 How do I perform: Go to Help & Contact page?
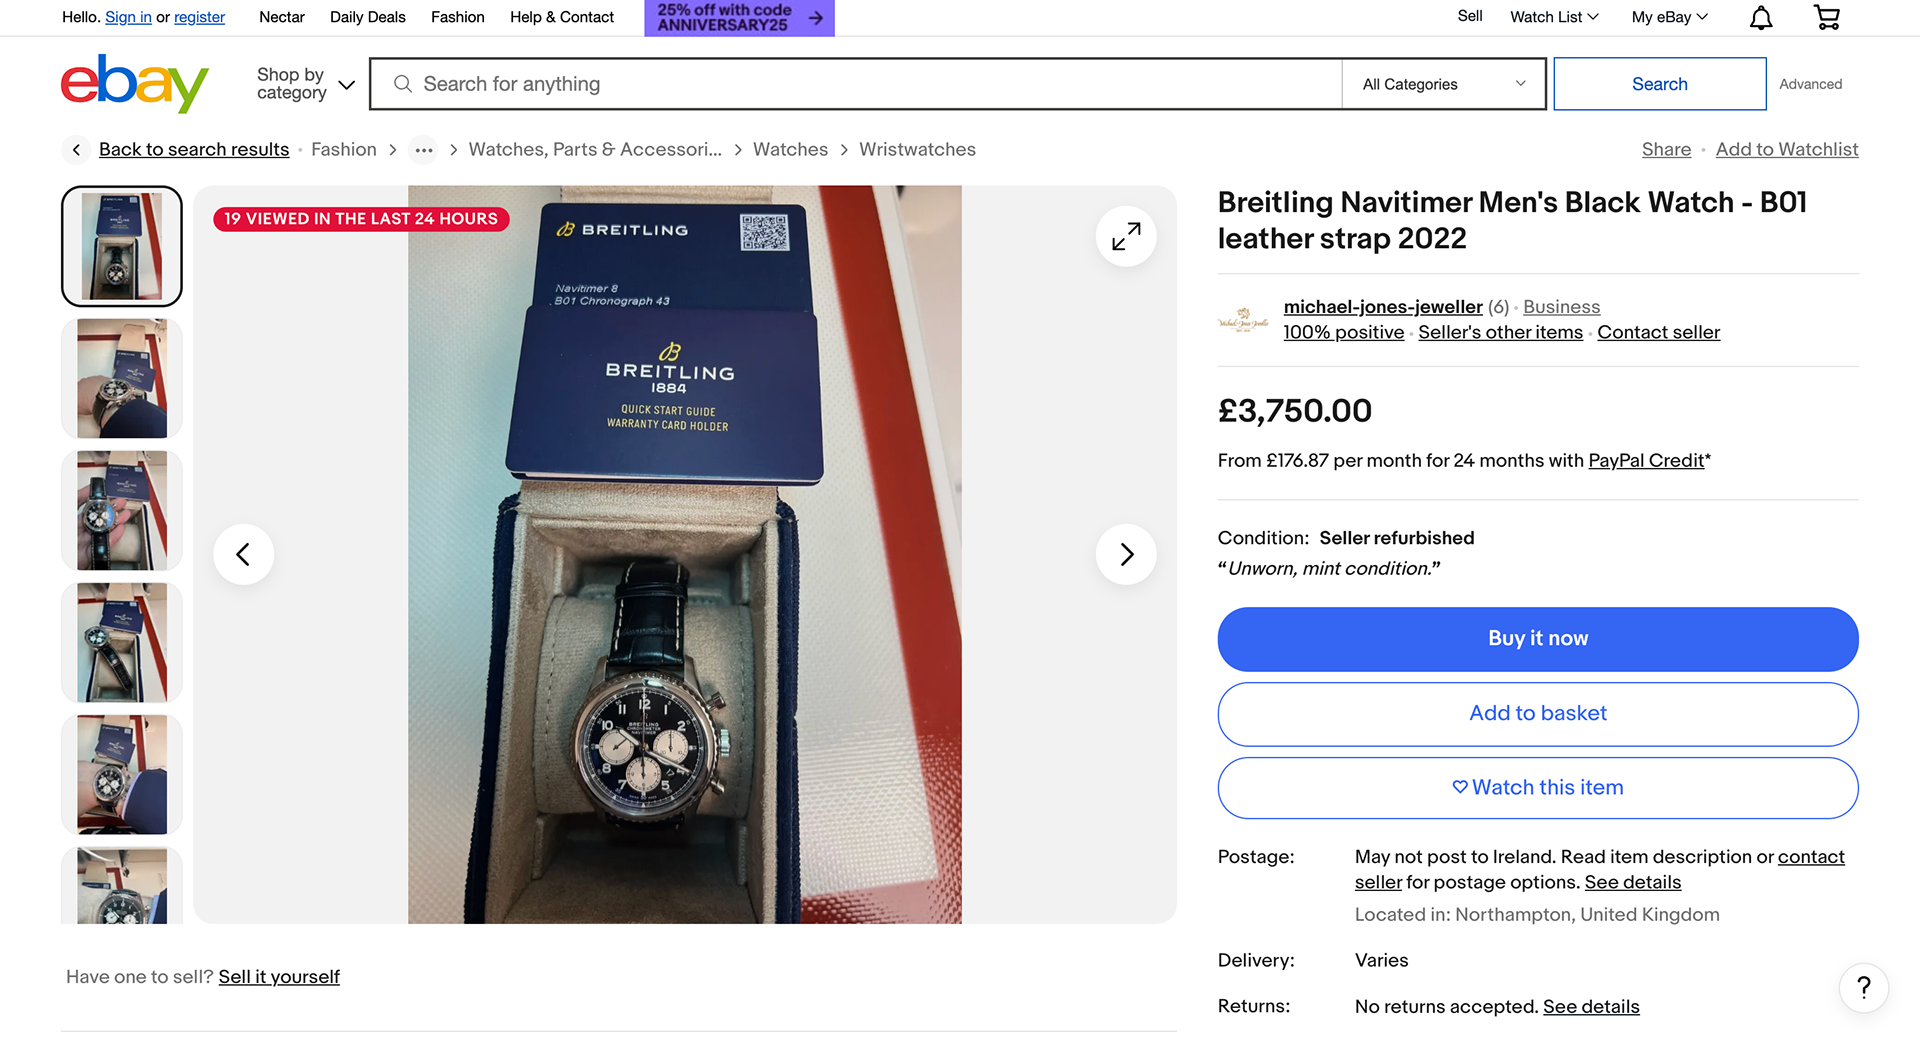(561, 17)
